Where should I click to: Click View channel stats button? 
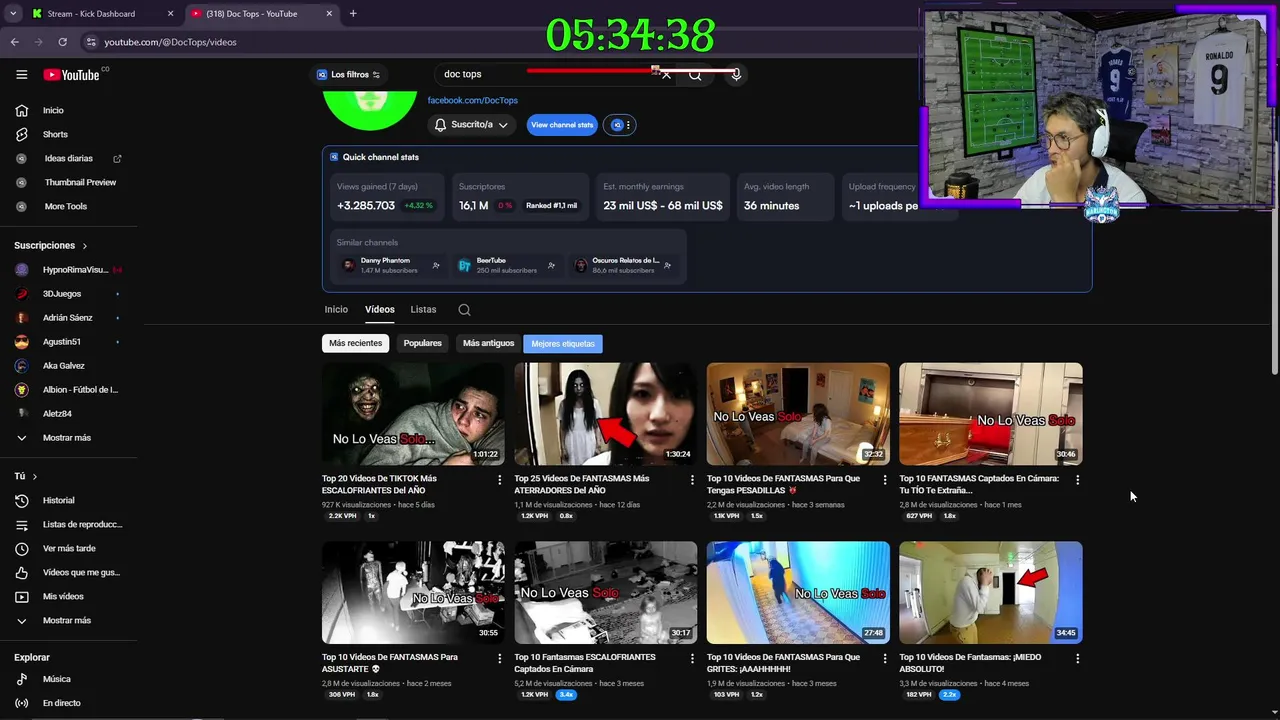[562, 125]
